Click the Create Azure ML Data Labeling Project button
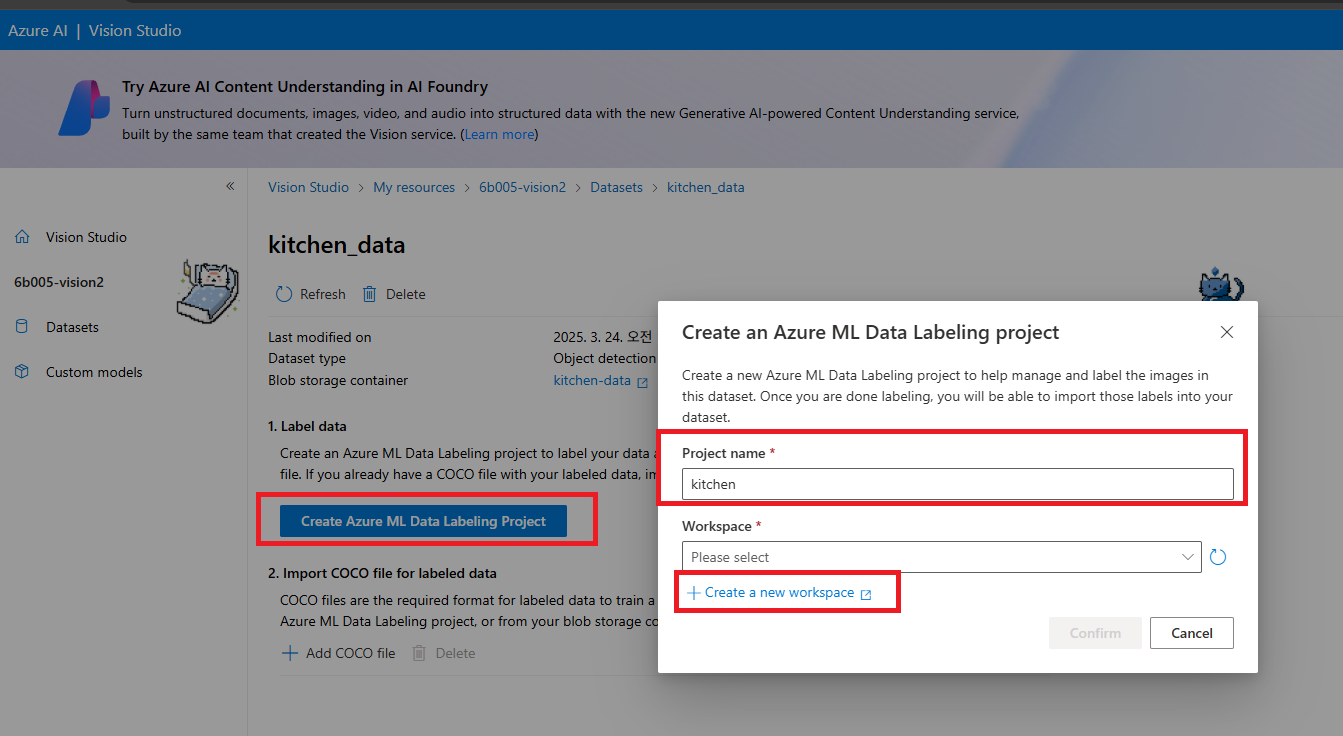Viewport: 1343px width, 736px height. [423, 521]
